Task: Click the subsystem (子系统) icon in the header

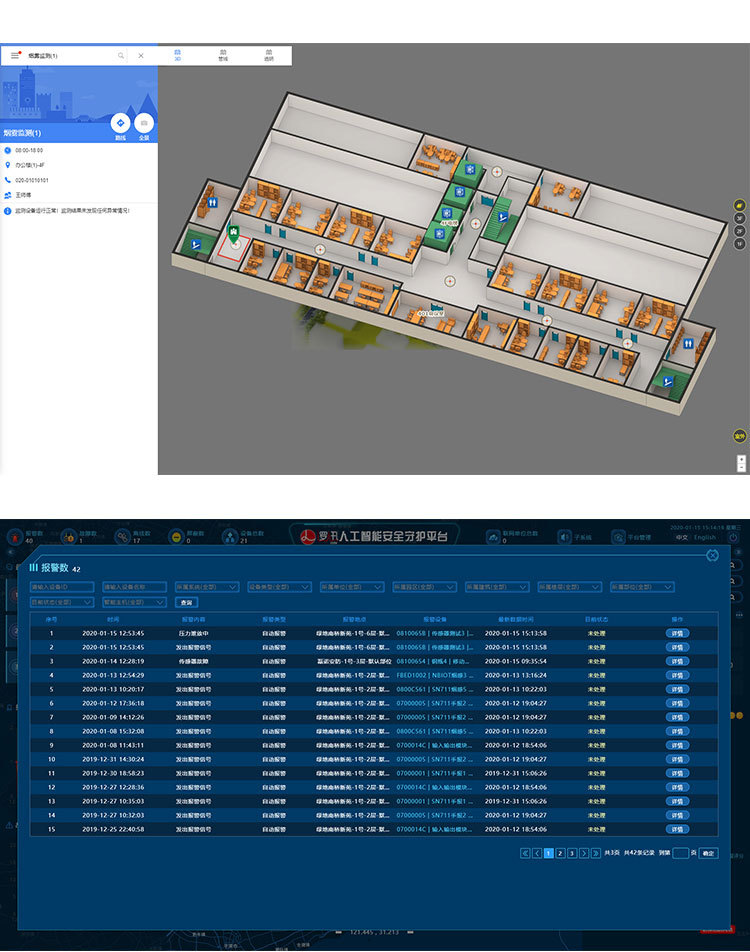Action: (564, 537)
